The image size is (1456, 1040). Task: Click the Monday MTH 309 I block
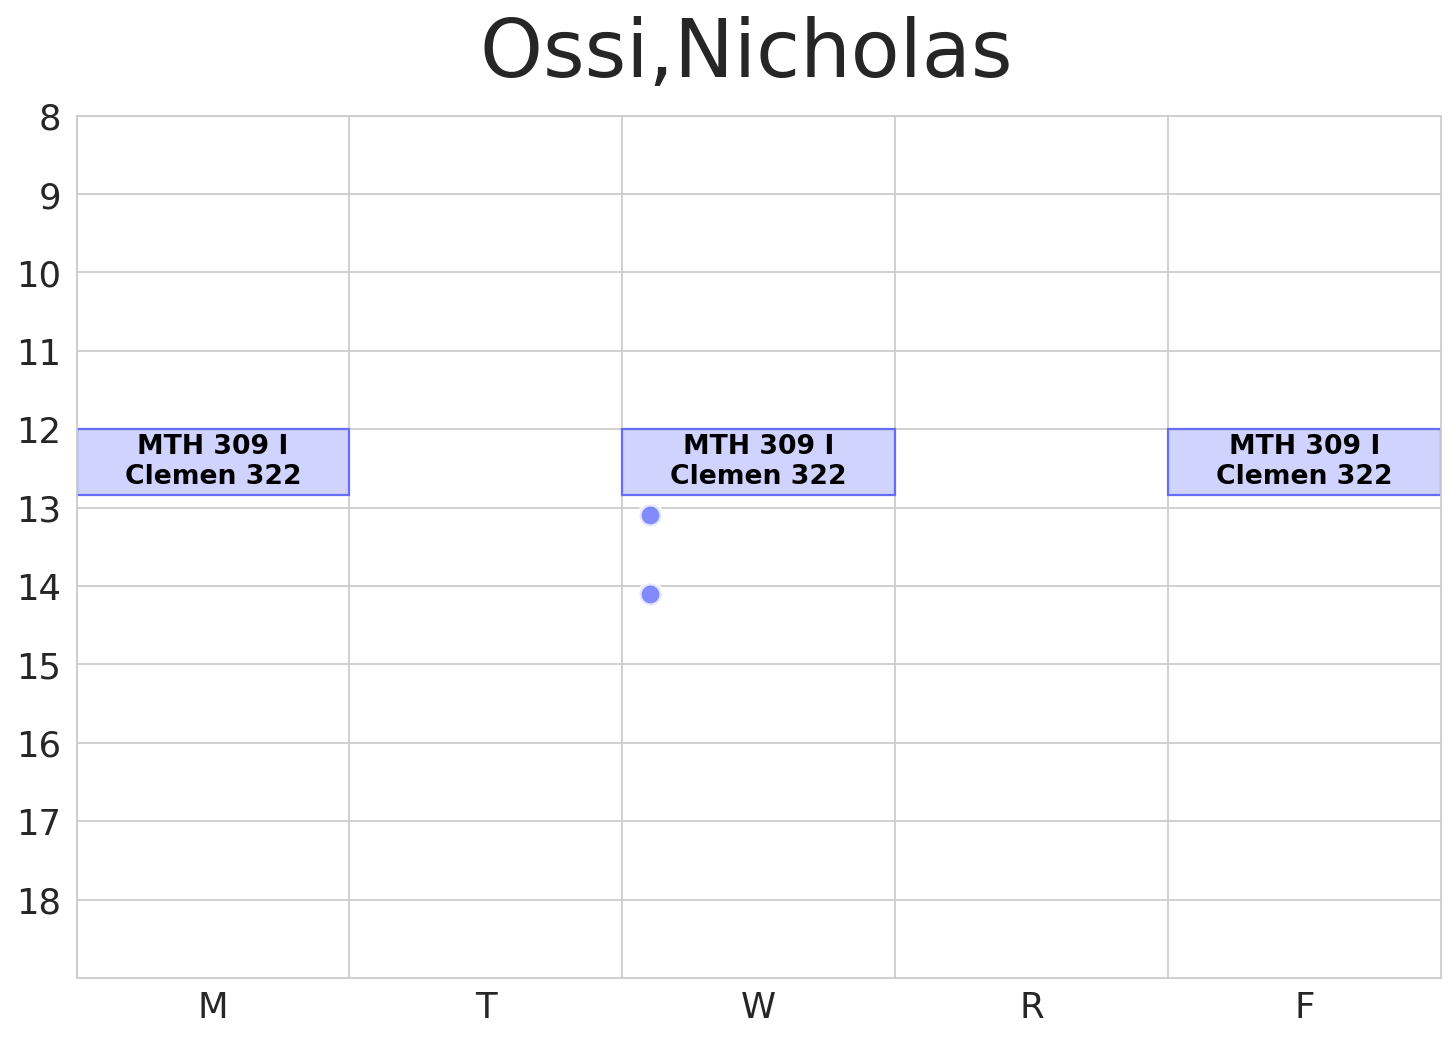click(213, 461)
